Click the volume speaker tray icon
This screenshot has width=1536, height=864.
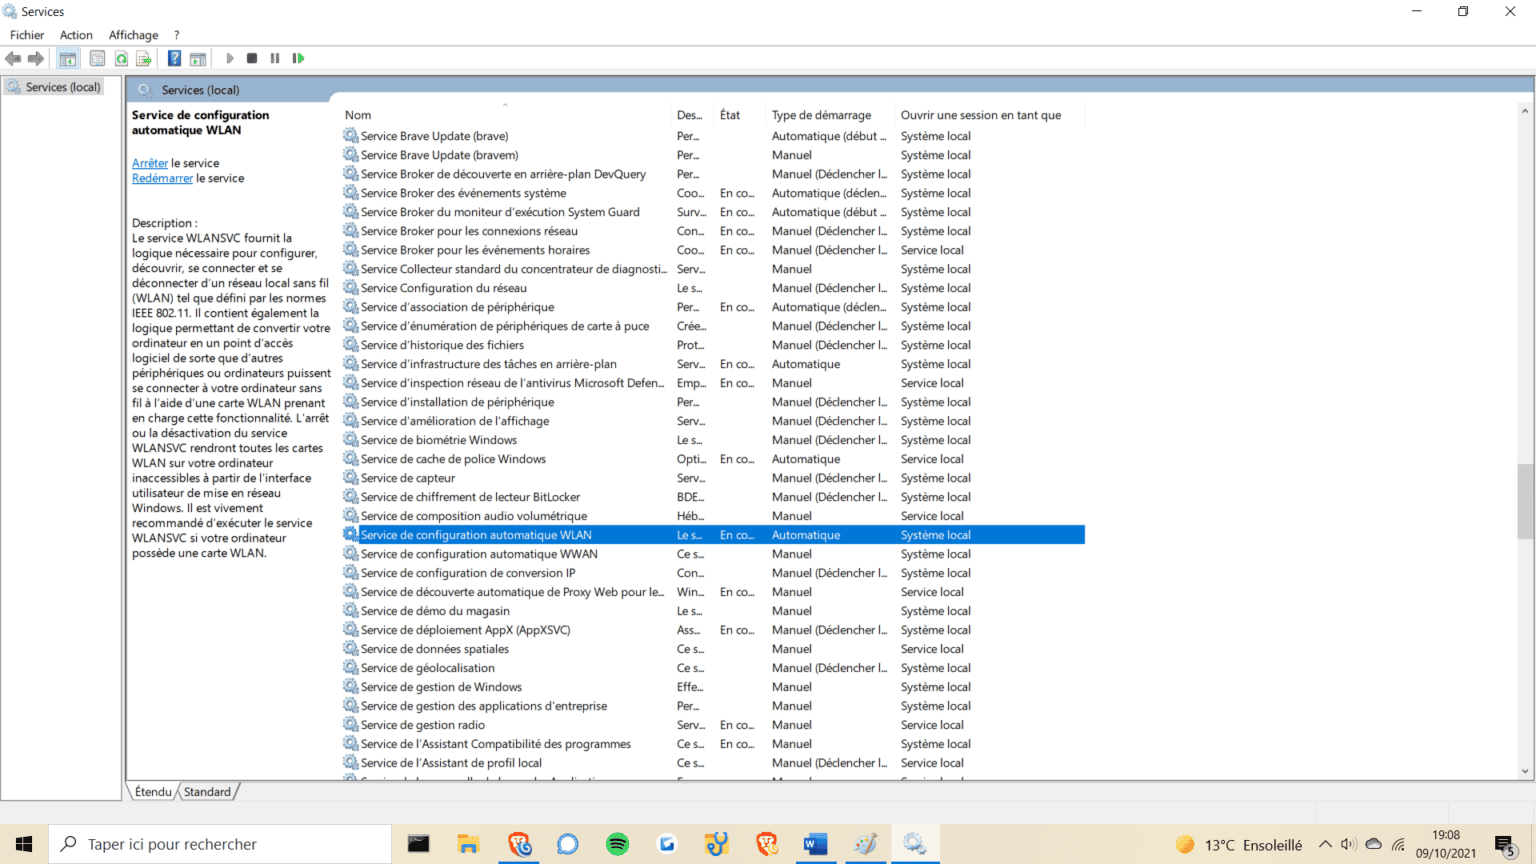point(1348,844)
